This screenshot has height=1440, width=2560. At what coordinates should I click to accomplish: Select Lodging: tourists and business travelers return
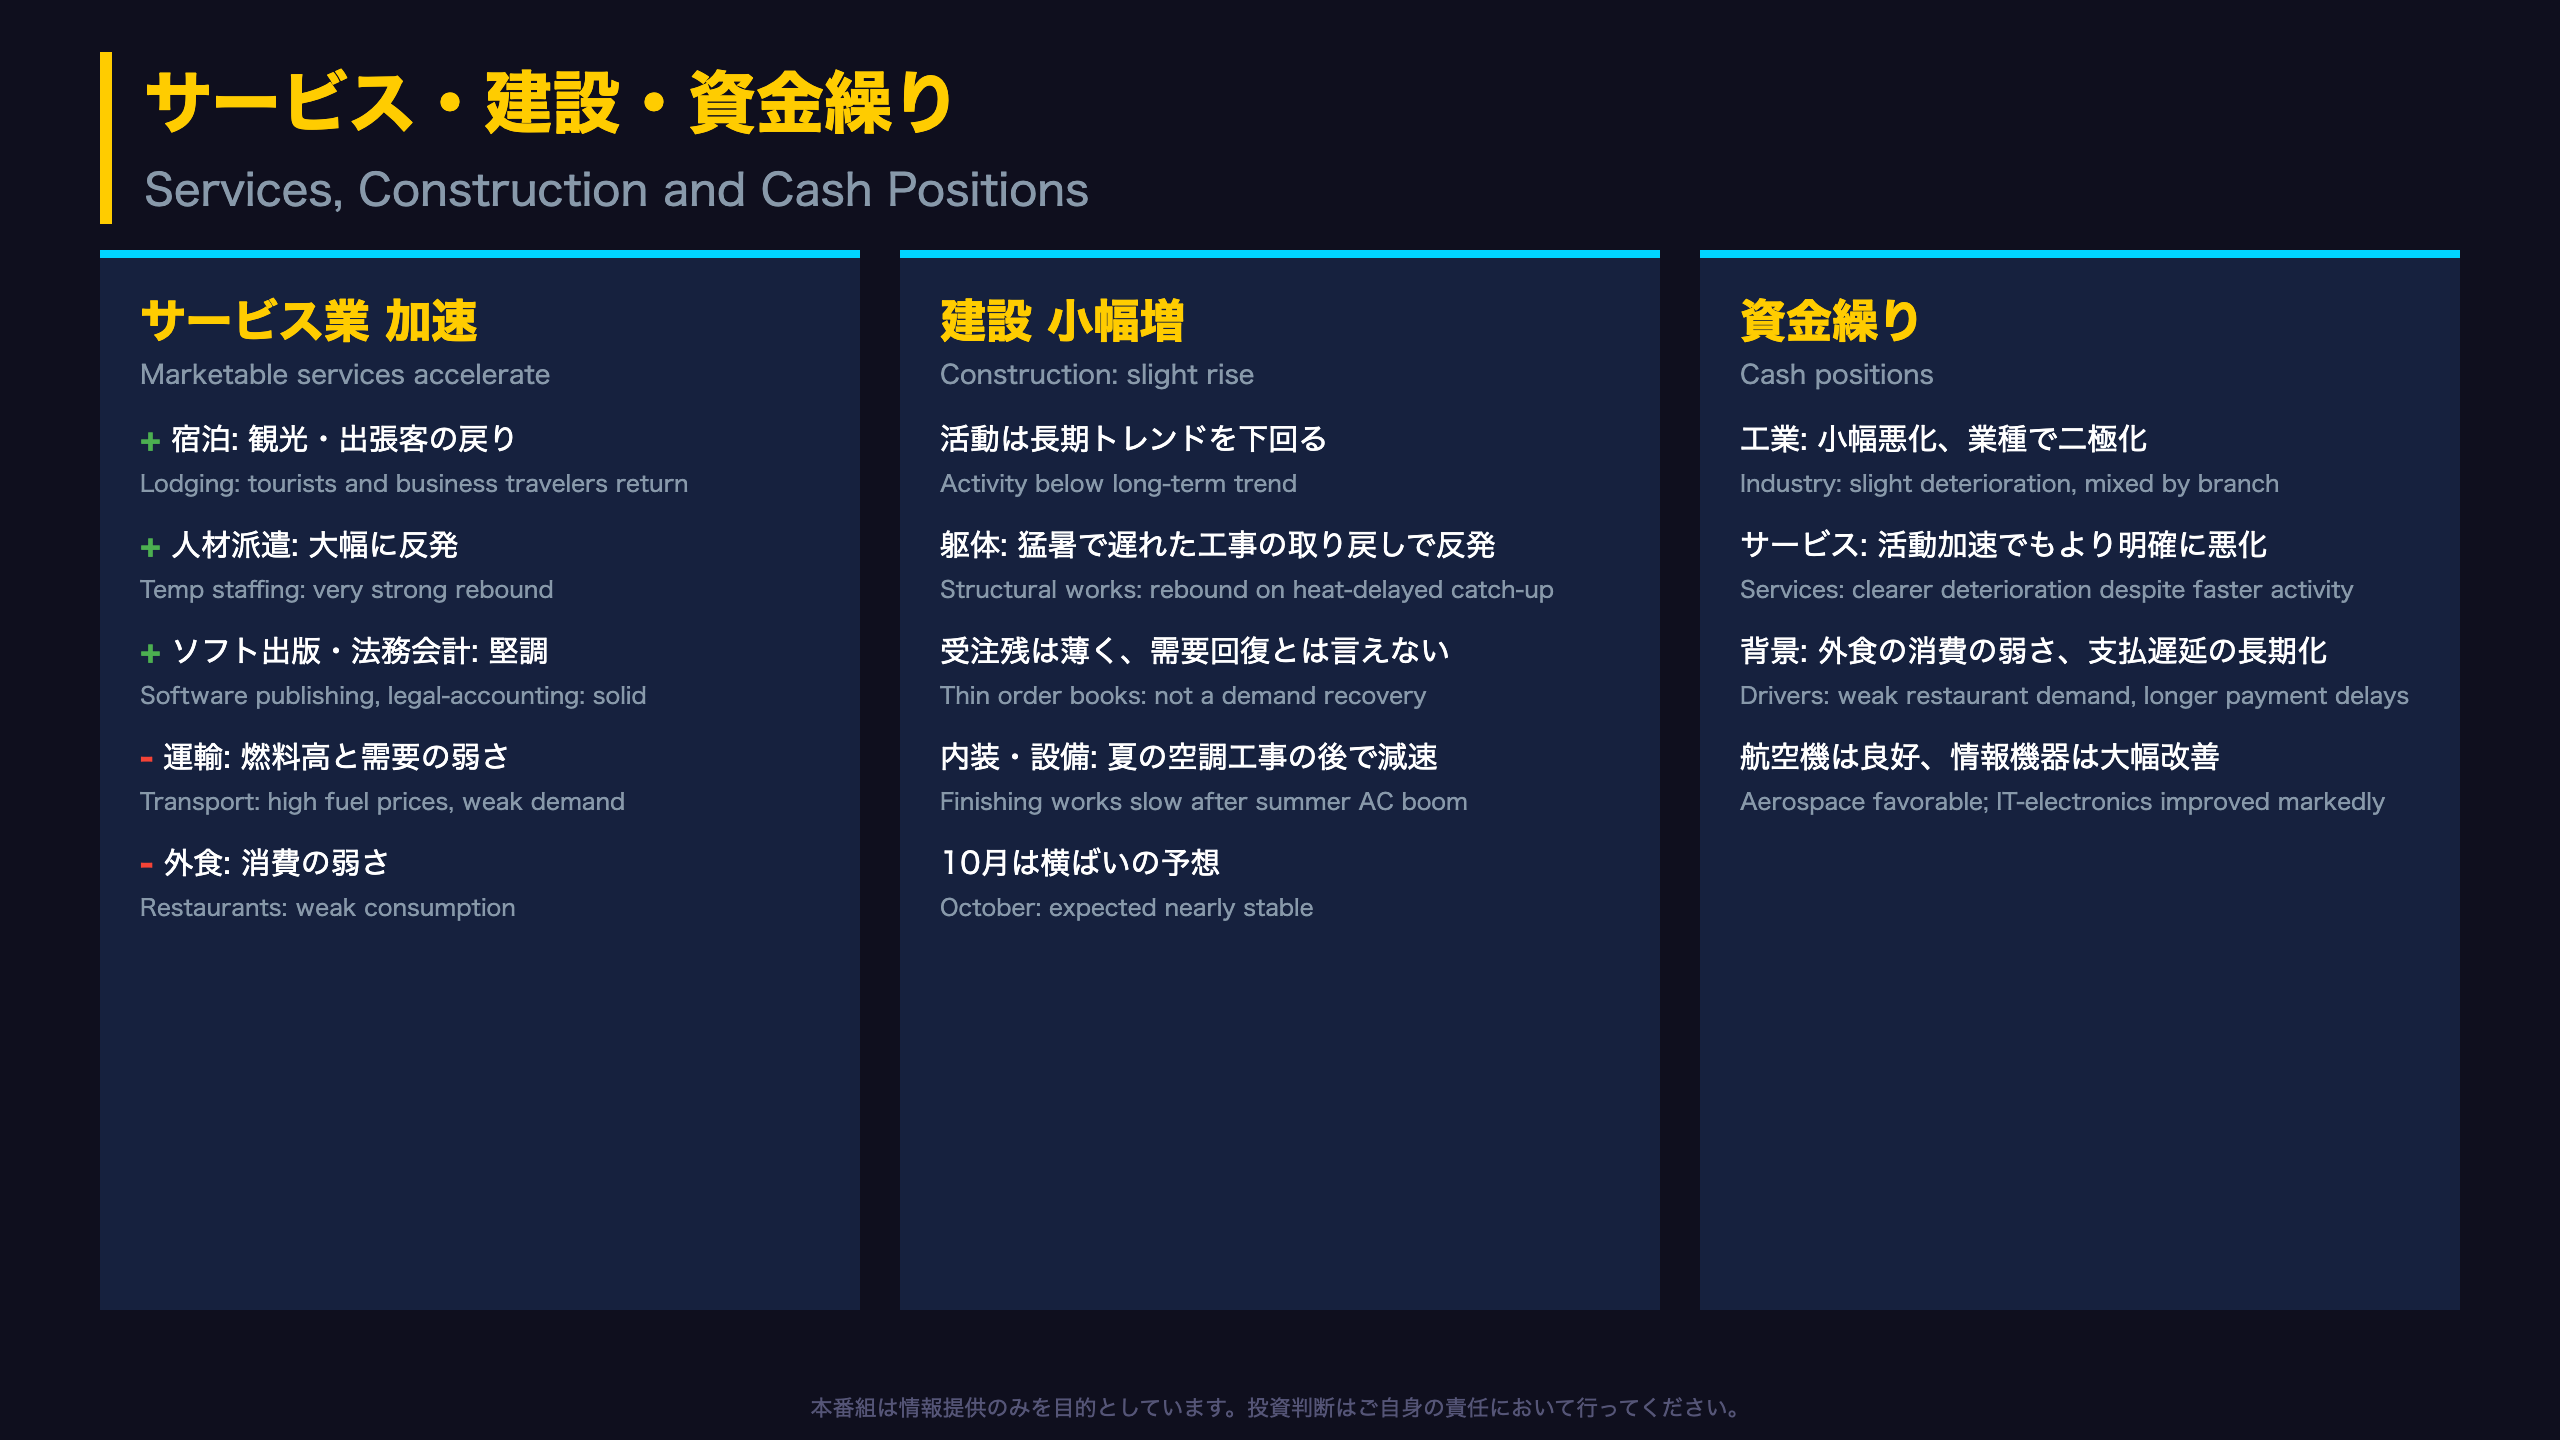(414, 484)
